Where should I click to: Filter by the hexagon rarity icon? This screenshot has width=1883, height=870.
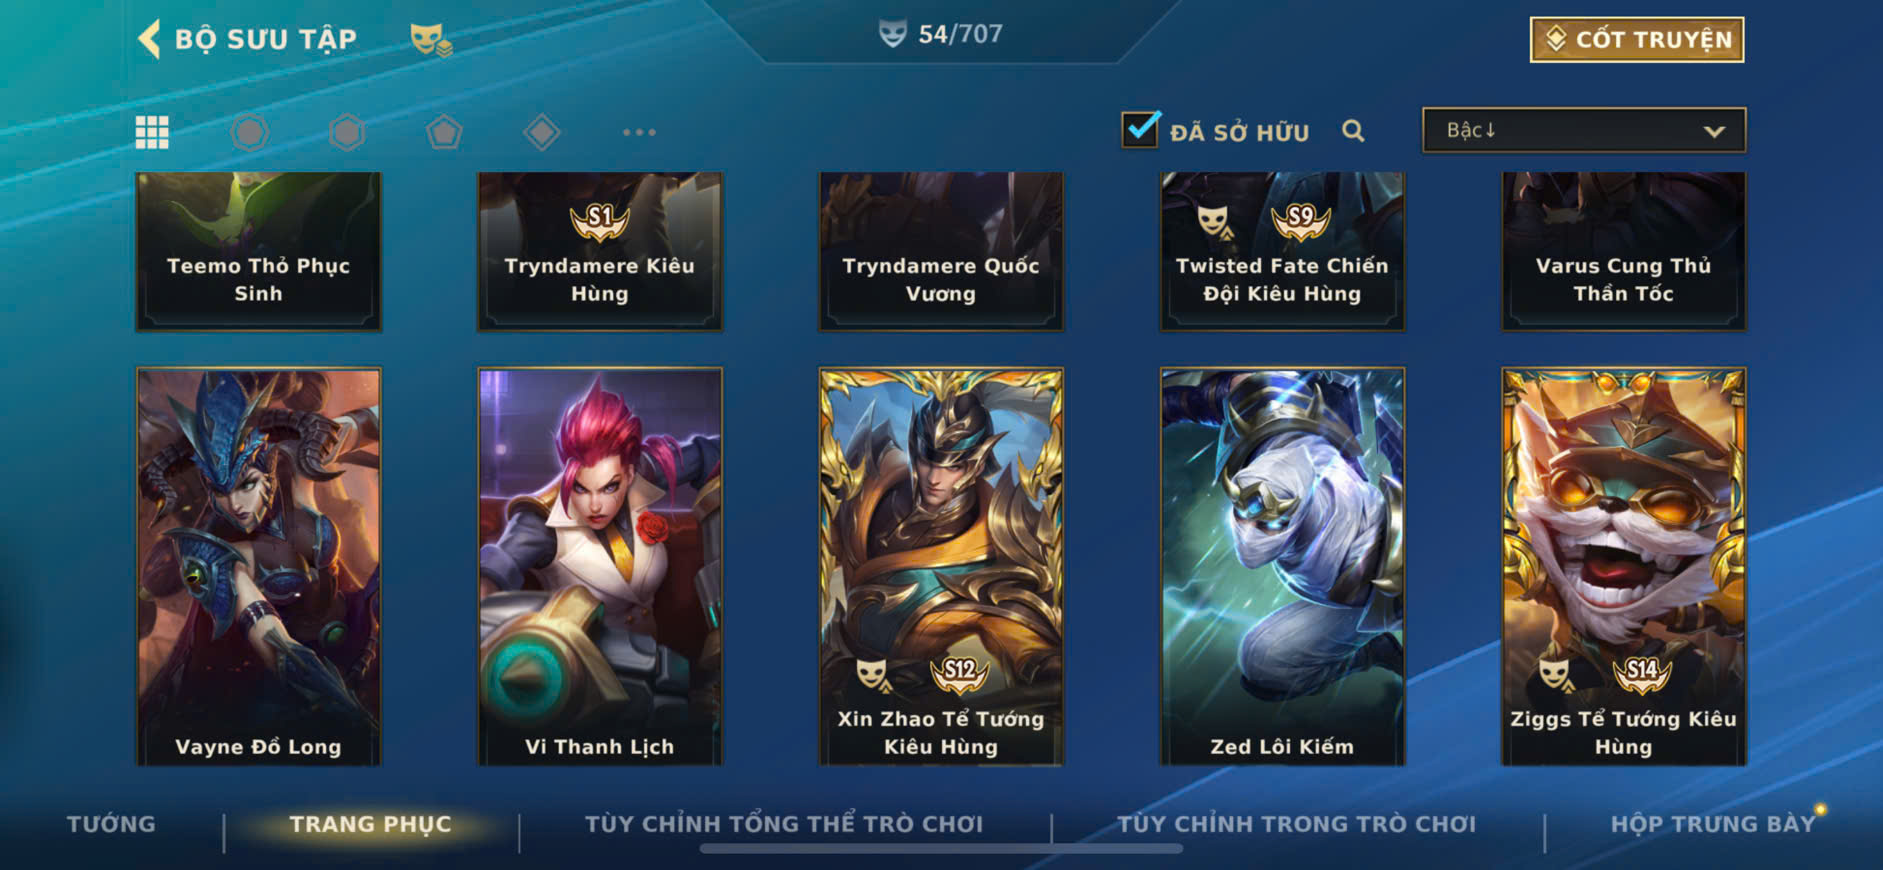point(347,132)
